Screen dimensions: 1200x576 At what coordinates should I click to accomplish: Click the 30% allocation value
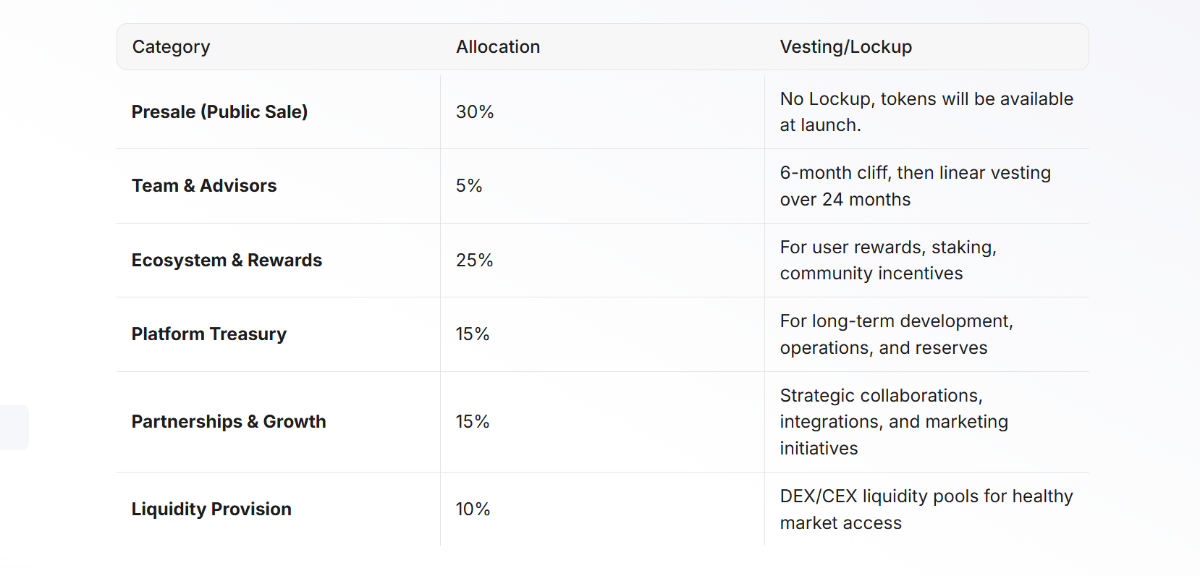point(475,112)
